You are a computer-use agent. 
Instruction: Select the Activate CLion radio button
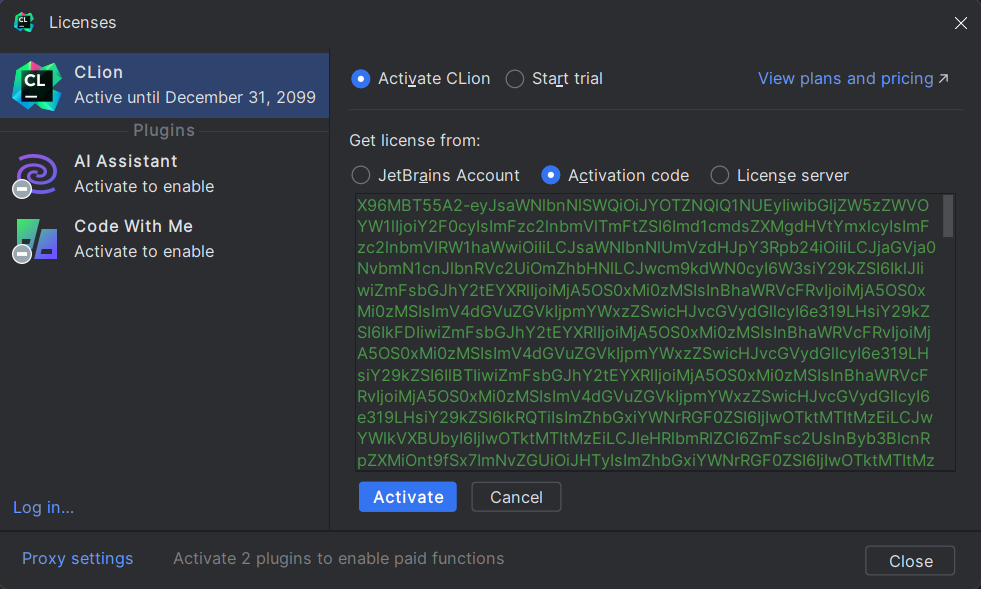[360, 79]
